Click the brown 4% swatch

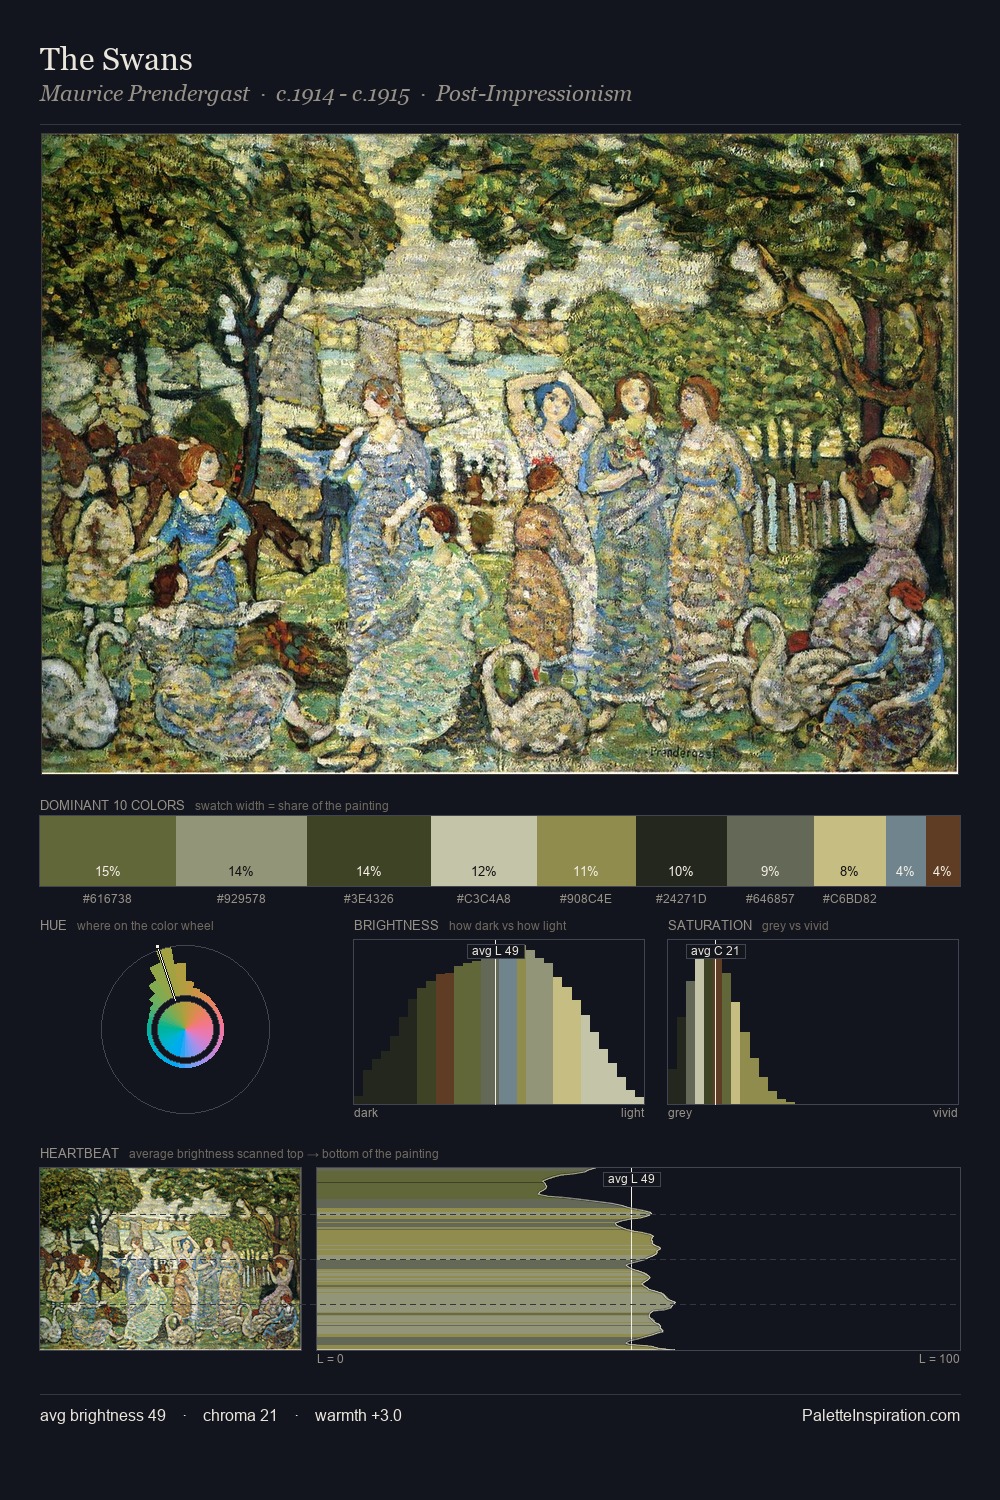tap(943, 851)
